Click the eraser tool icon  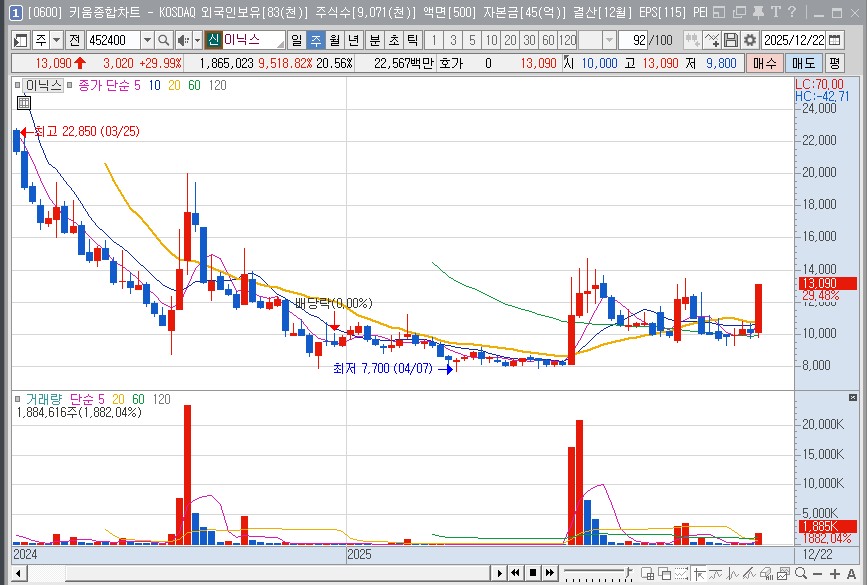766,573
